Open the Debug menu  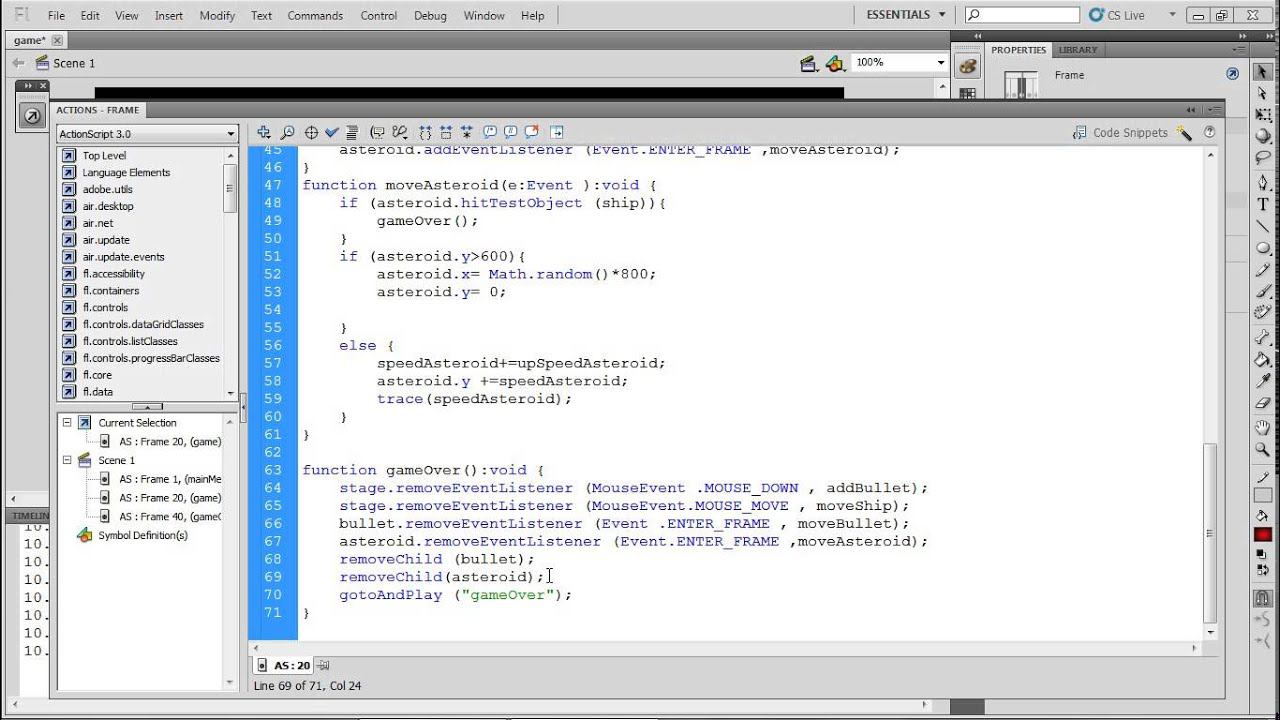(430, 15)
